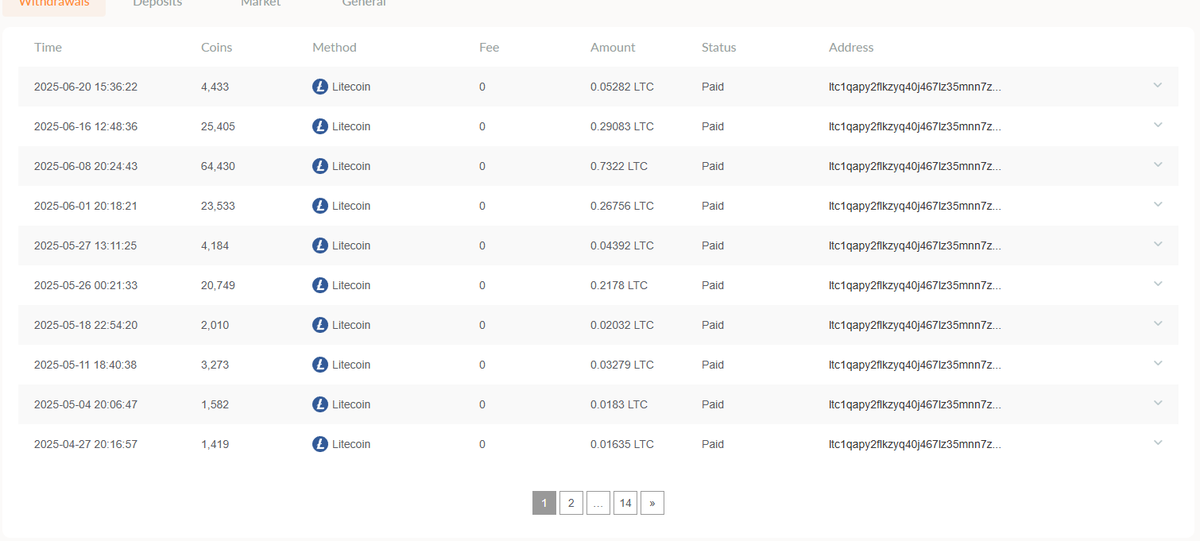Click the ellipsis pagination button

[598, 503]
